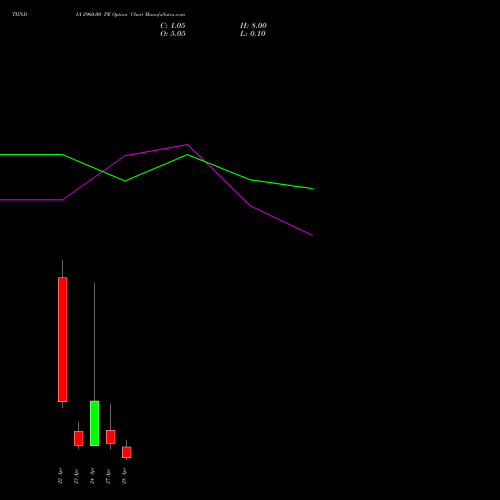The image size is (500, 500).
Task: Click the open value O: 5.05
Action: pyautogui.click(x=173, y=34)
